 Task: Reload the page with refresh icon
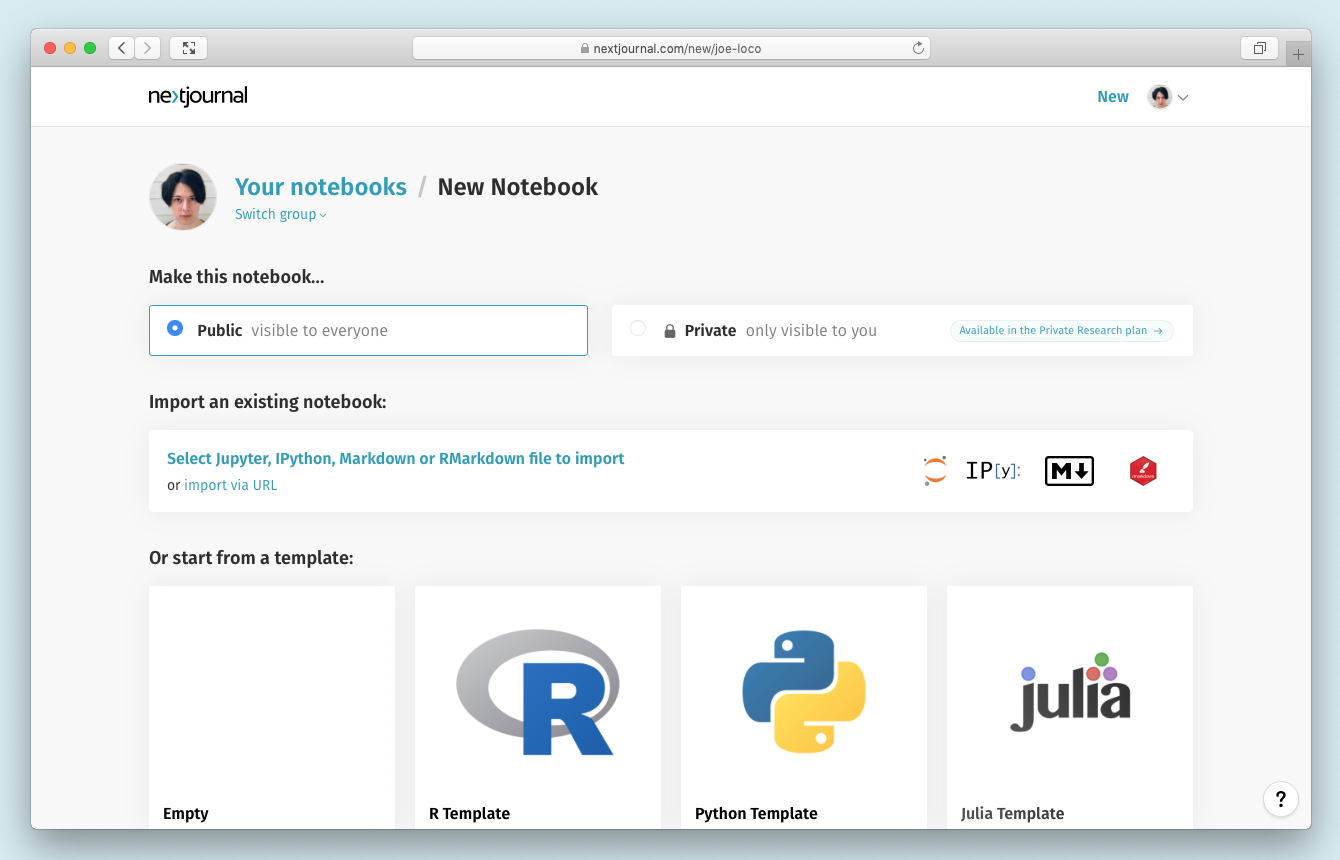[917, 48]
